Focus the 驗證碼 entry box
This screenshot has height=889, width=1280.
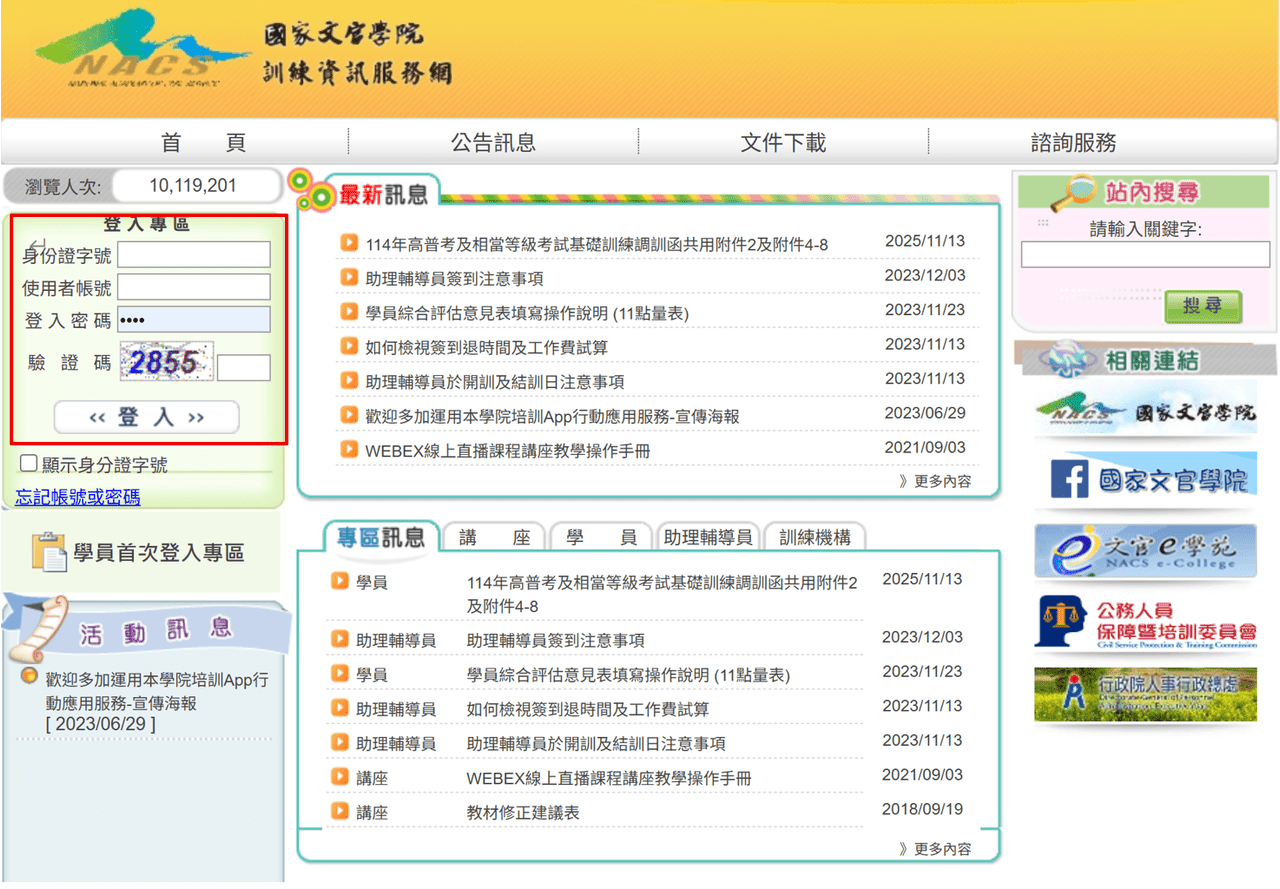pos(244,367)
